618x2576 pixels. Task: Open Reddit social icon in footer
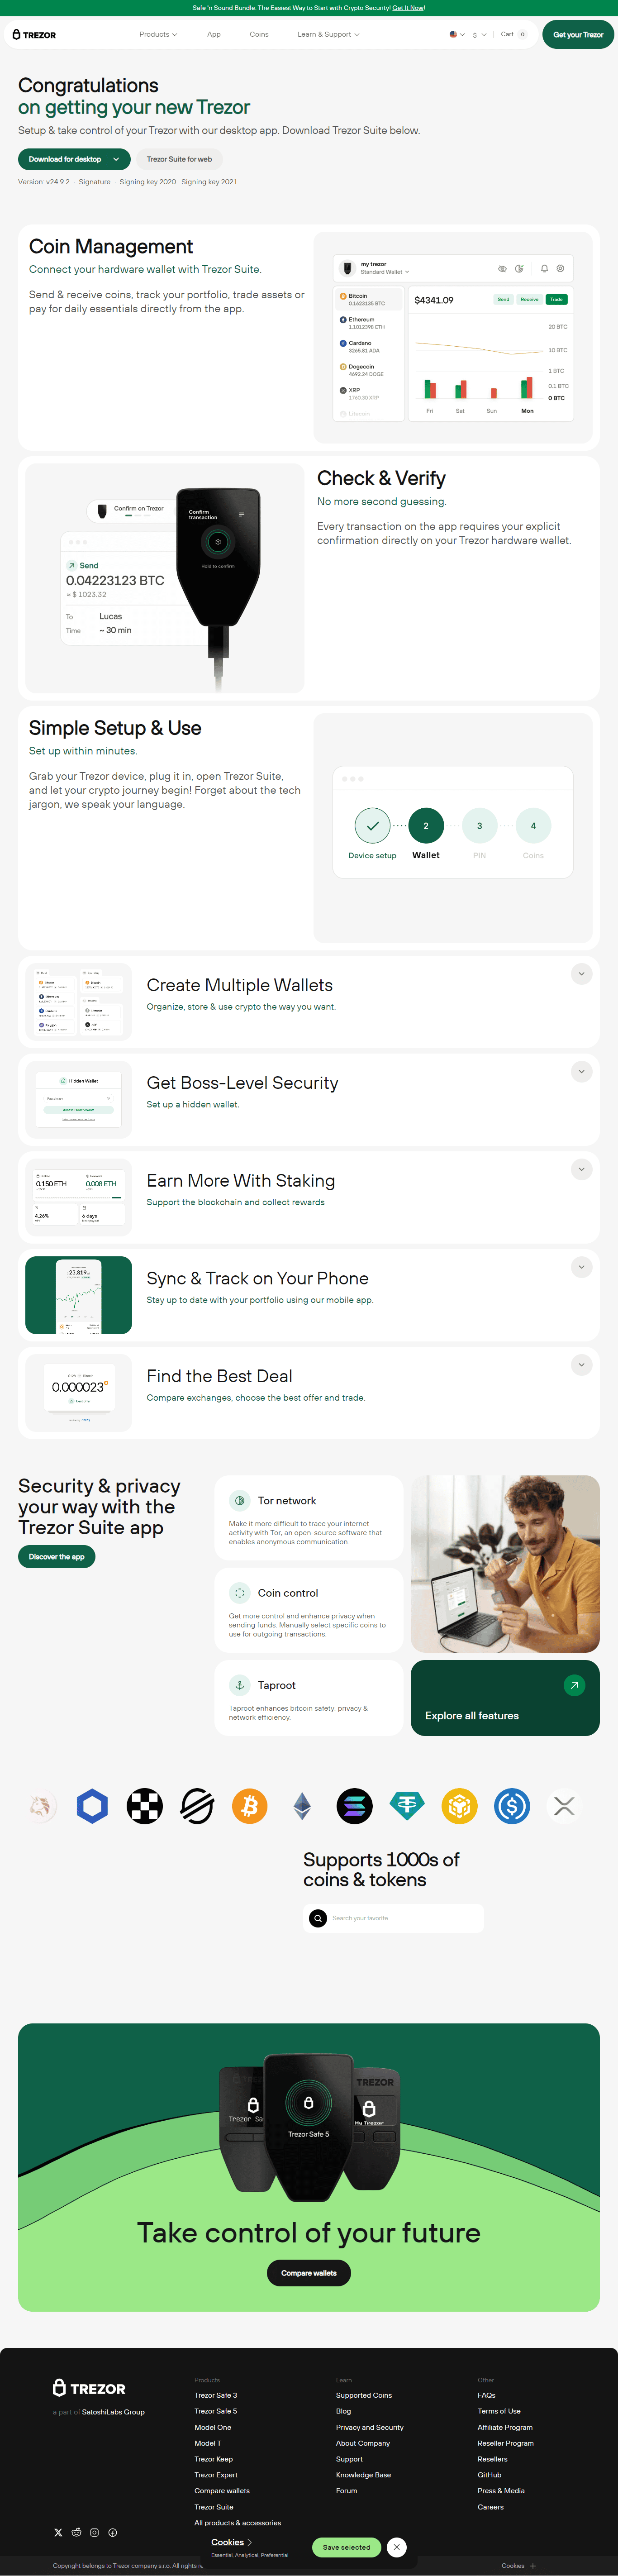click(x=76, y=2533)
